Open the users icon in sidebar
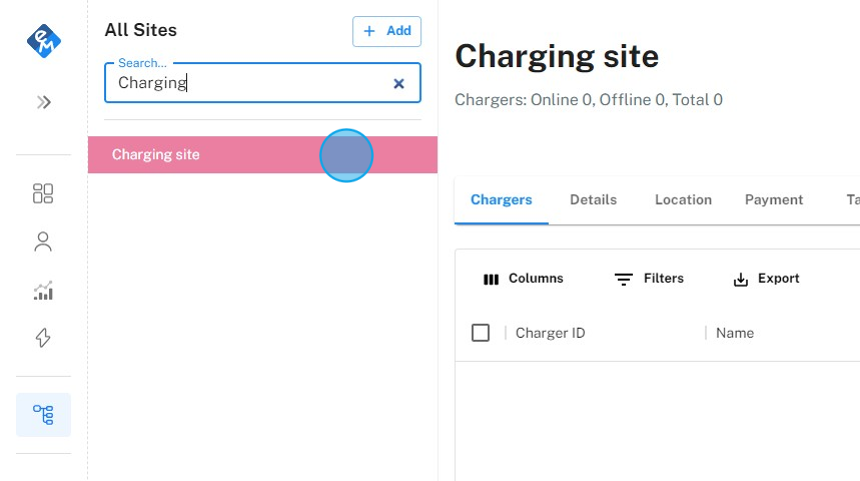Image resolution: width=860 pixels, height=481 pixels. coord(43,242)
